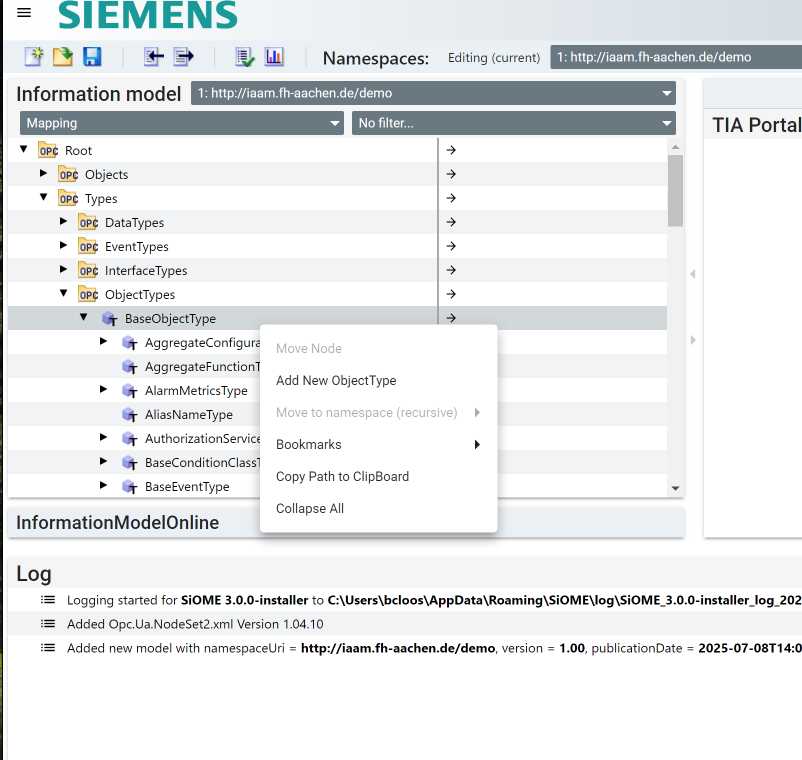Click the information model vertical scrollbar thumb
The image size is (802, 760).
click(675, 190)
